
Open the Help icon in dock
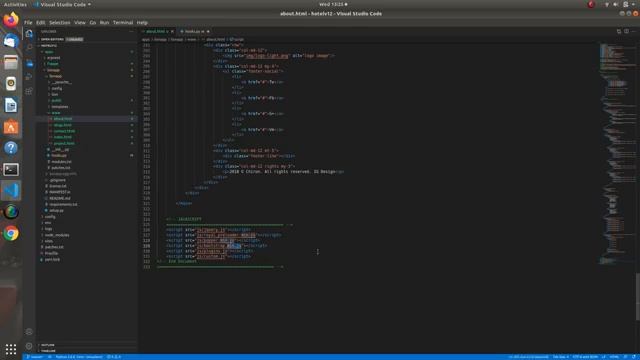coord(11,148)
